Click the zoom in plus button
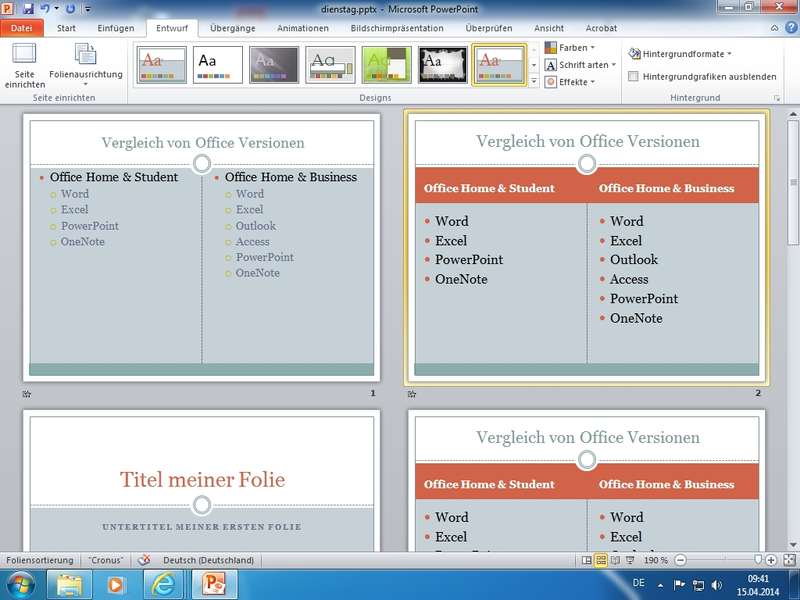 (771, 560)
